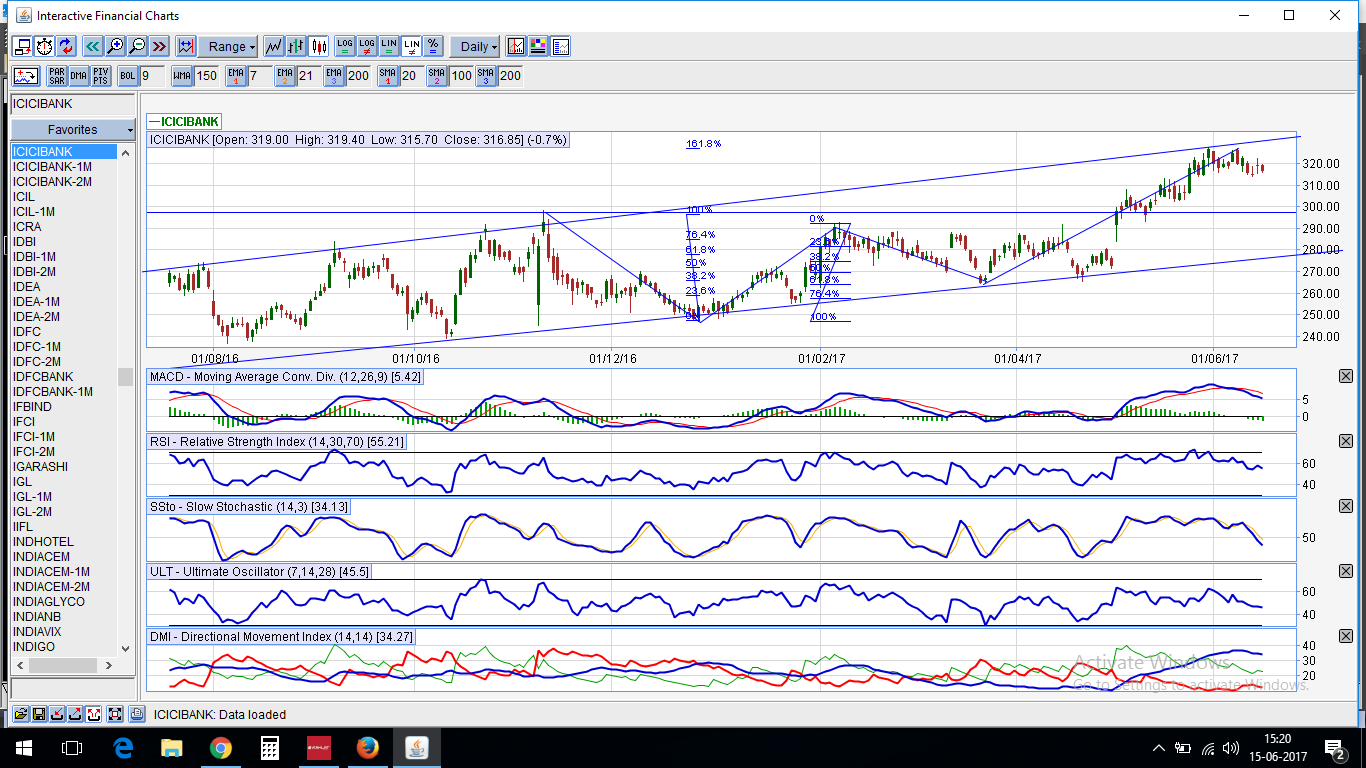Viewport: 1366px width, 768px height.
Task: Click the scroll back double-left arrows
Action: pyautogui.click(x=93, y=46)
